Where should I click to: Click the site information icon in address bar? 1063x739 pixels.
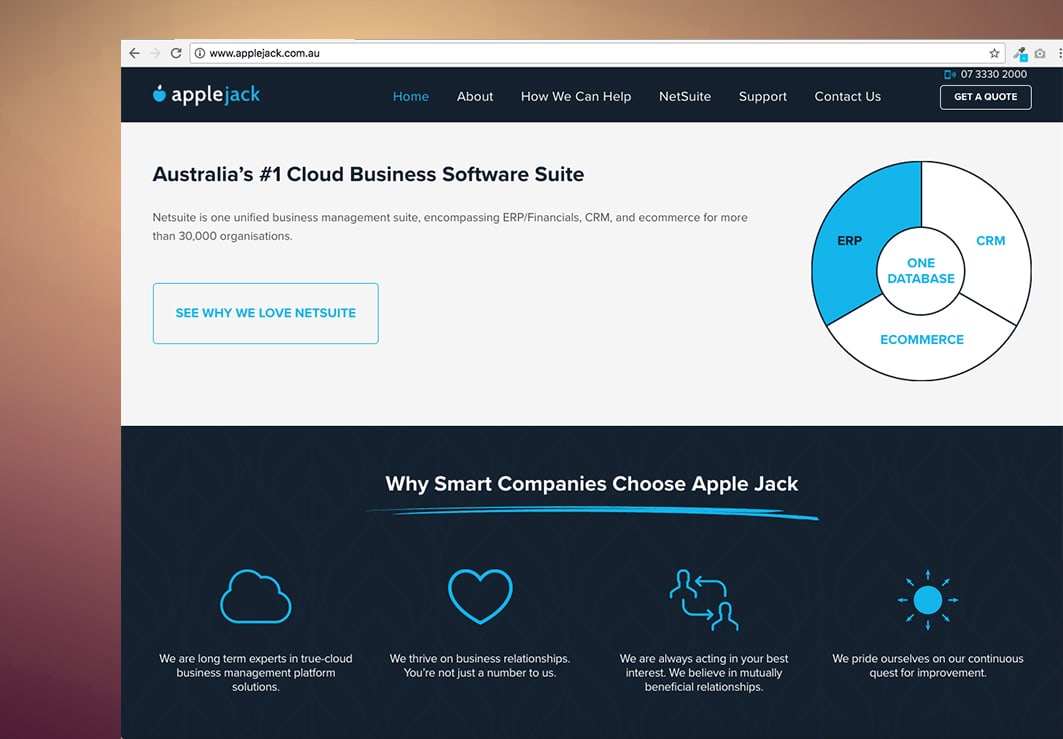click(x=200, y=53)
